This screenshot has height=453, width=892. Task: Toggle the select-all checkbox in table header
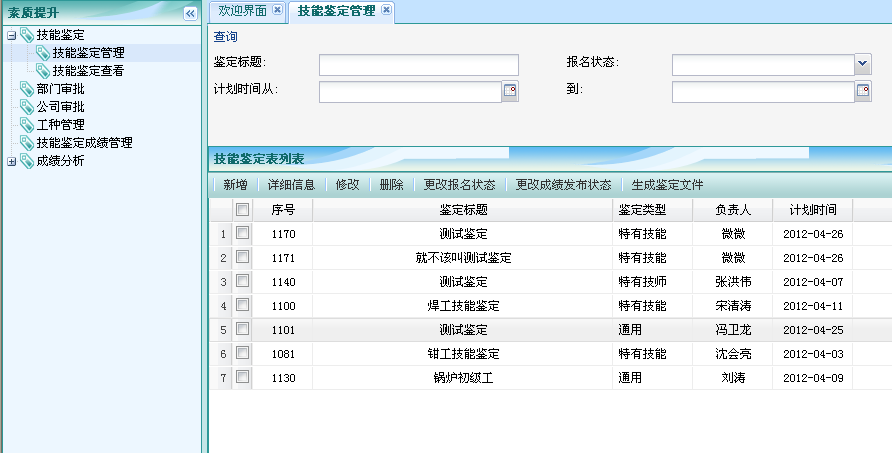242,210
